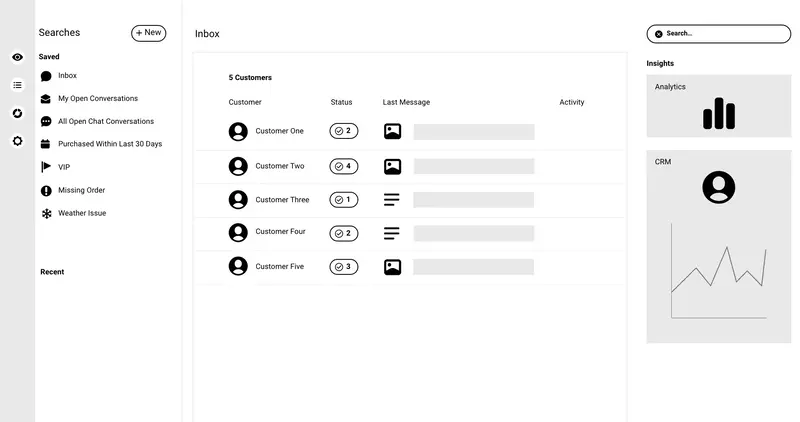Toggle Customer One's status badge showing 2
800x422 pixels.
click(x=344, y=131)
